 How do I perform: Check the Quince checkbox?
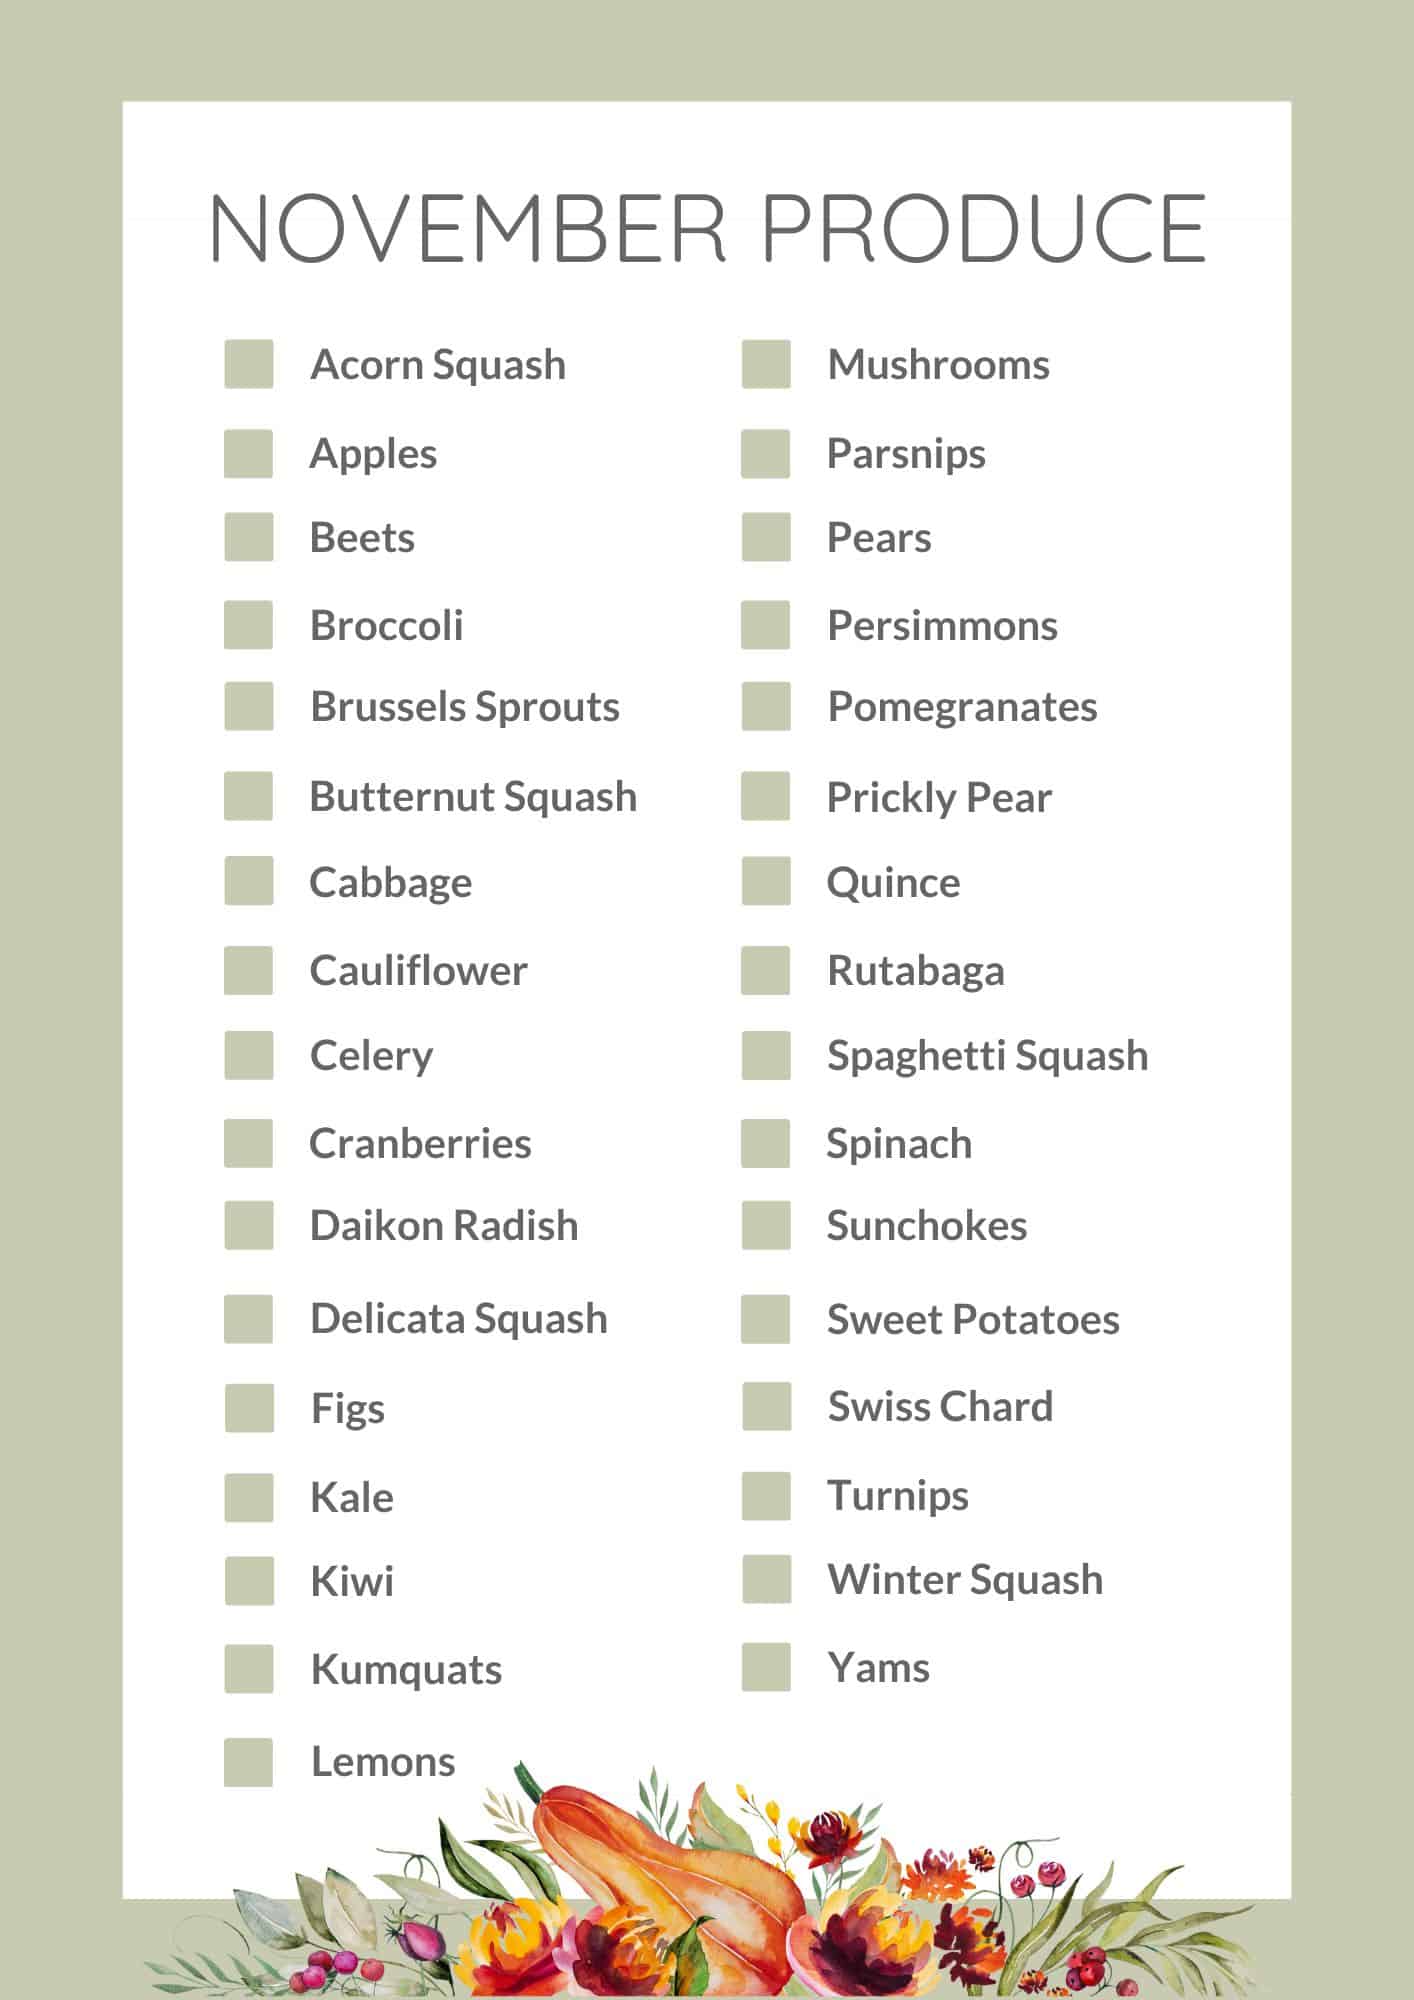[x=766, y=881]
